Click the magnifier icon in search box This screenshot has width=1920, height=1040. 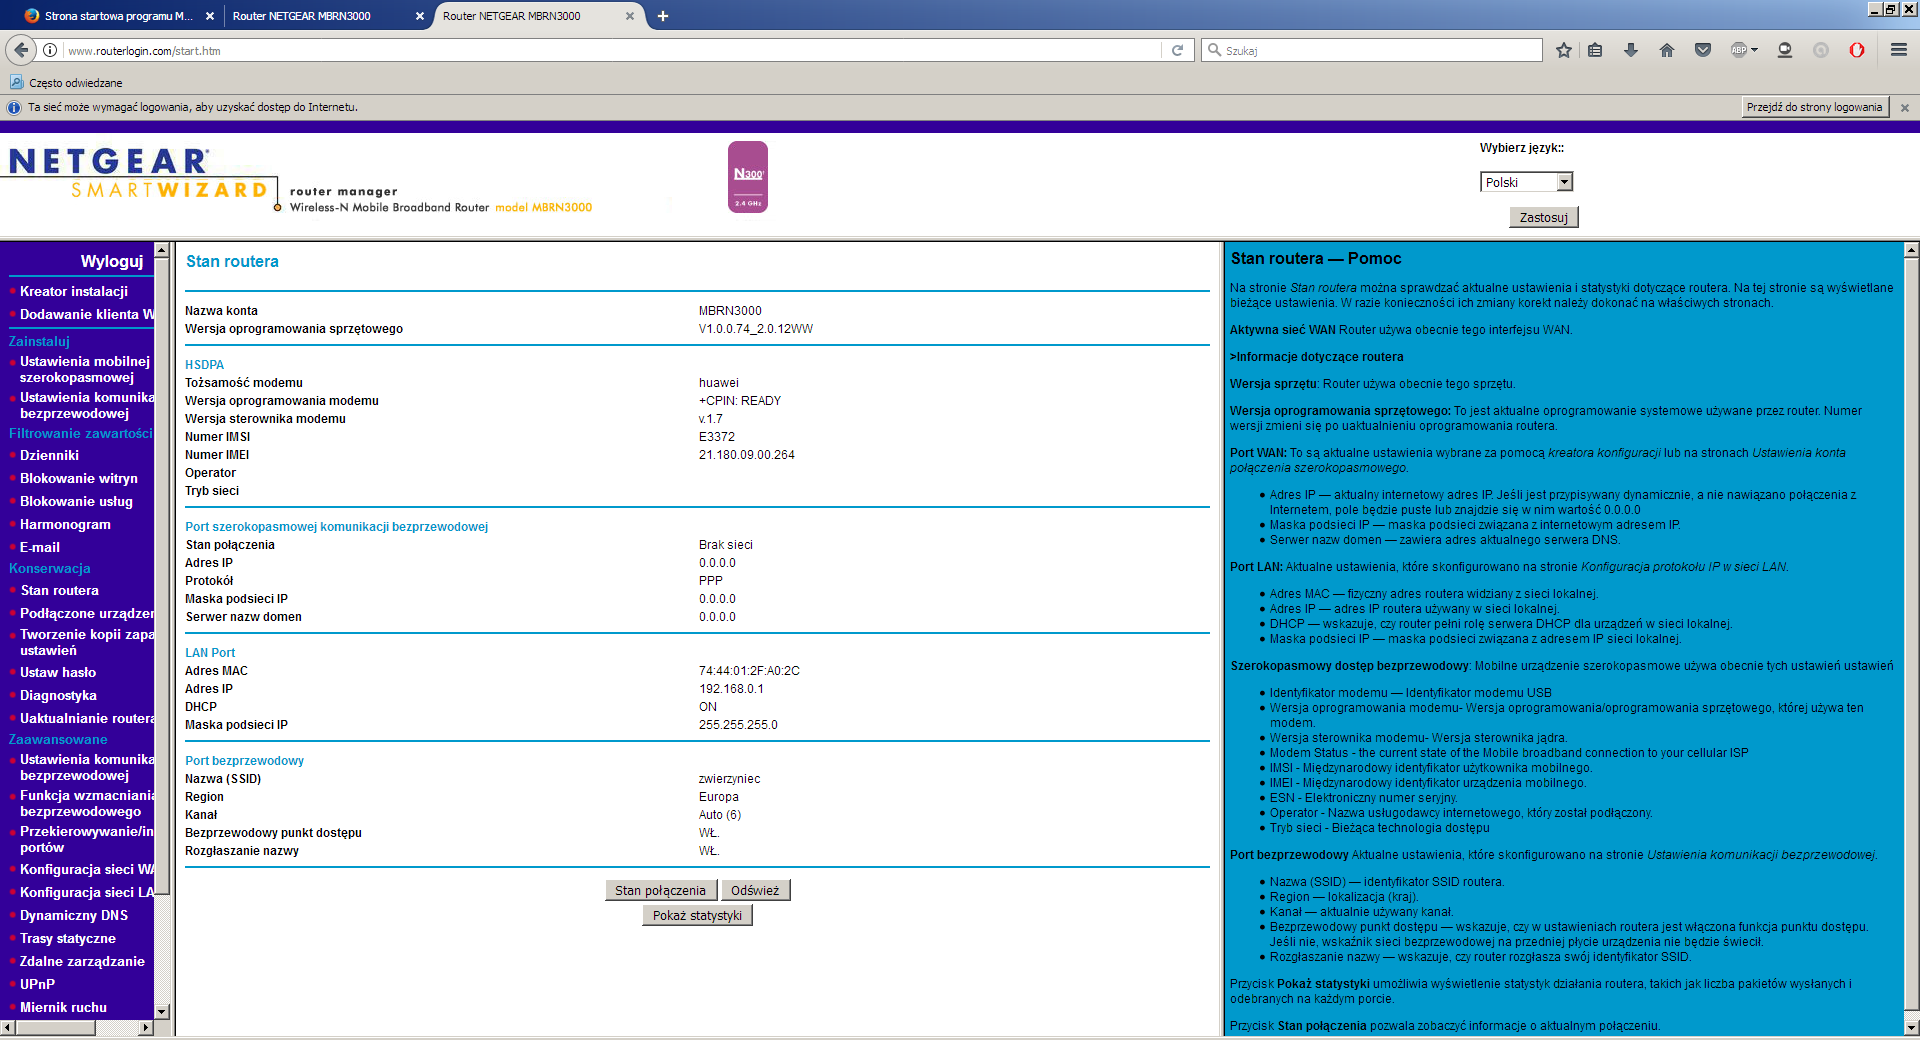pos(1214,50)
